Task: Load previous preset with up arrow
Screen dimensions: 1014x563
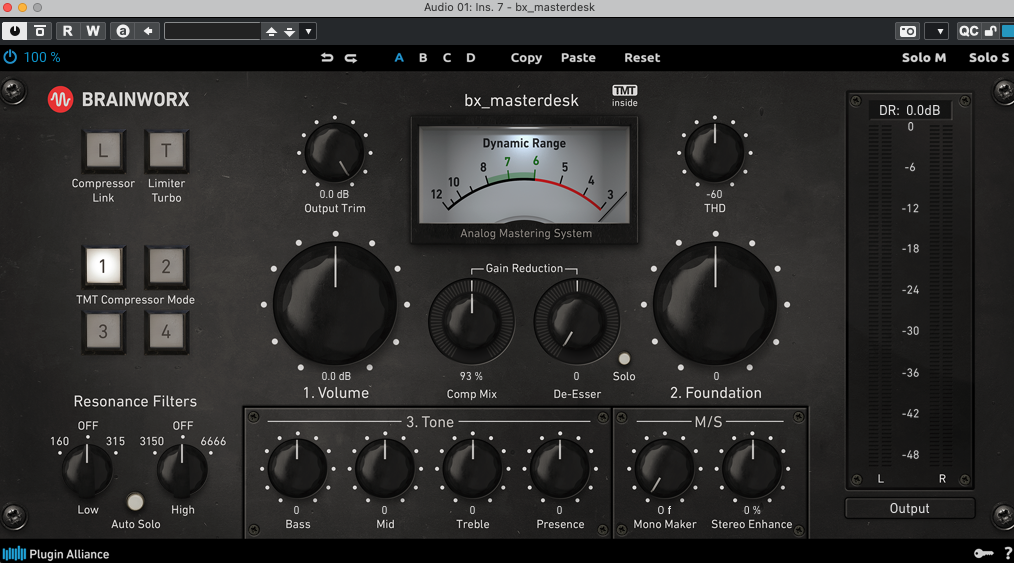Action: pos(272,31)
